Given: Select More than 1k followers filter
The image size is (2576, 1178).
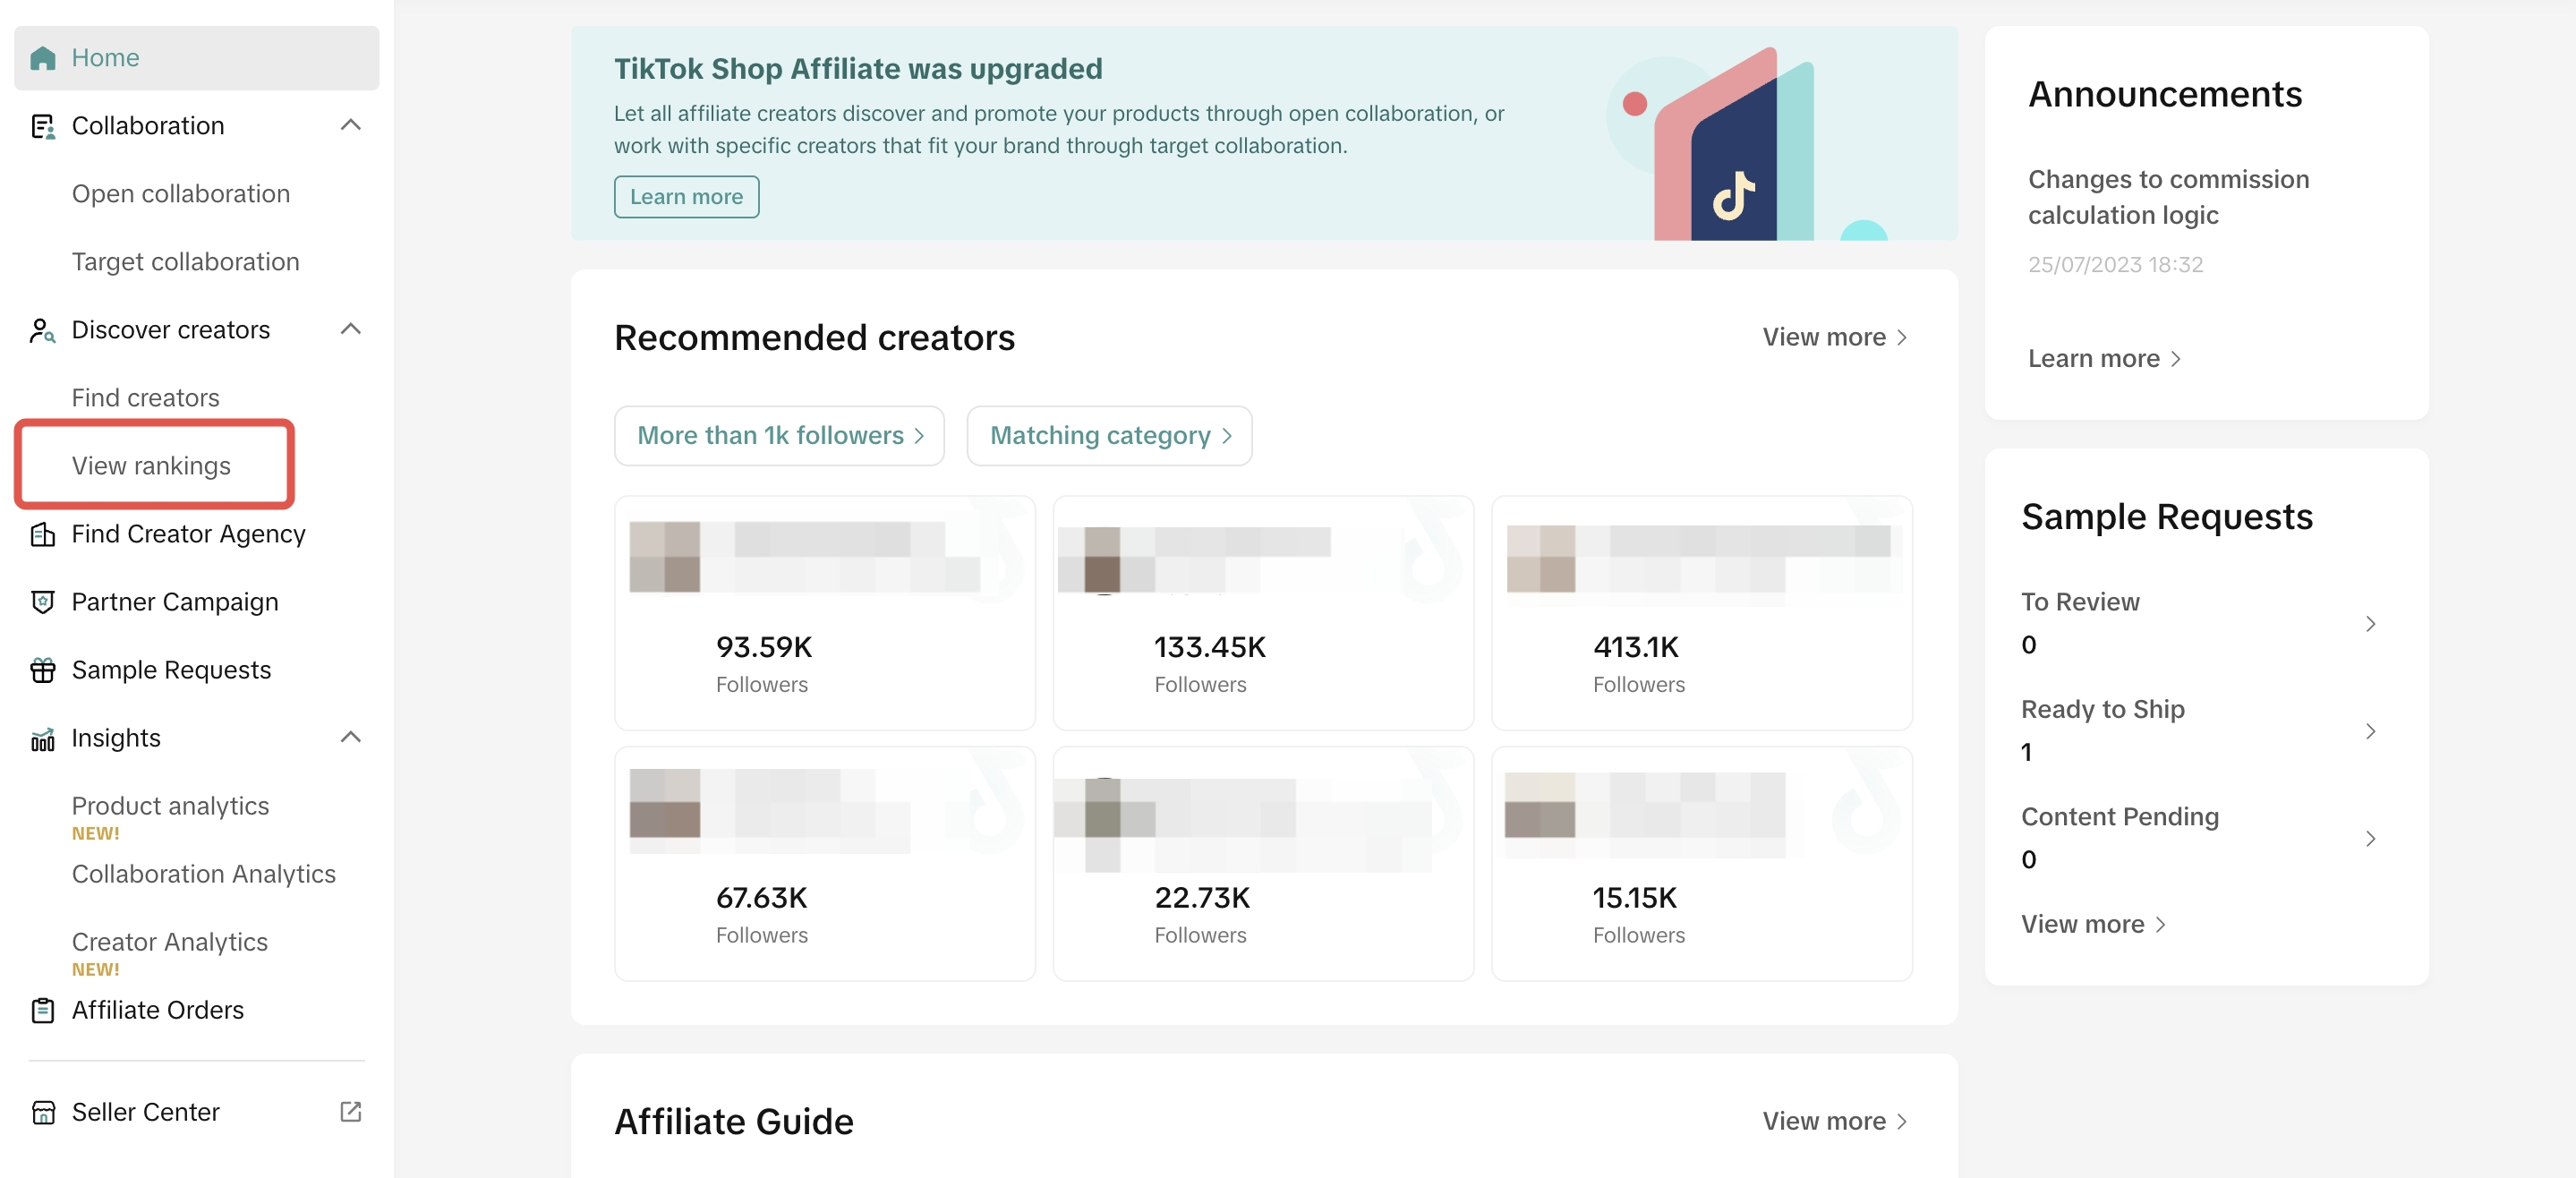Looking at the screenshot, I should click(779, 436).
